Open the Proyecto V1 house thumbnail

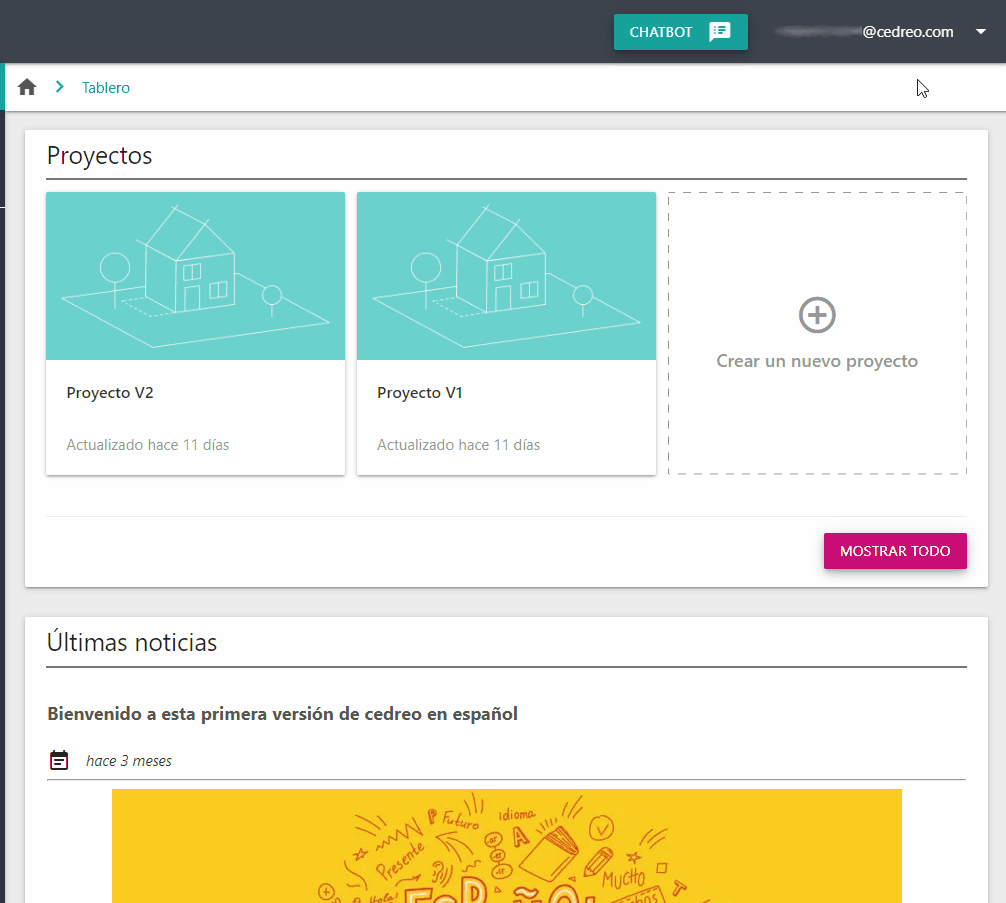(x=506, y=276)
